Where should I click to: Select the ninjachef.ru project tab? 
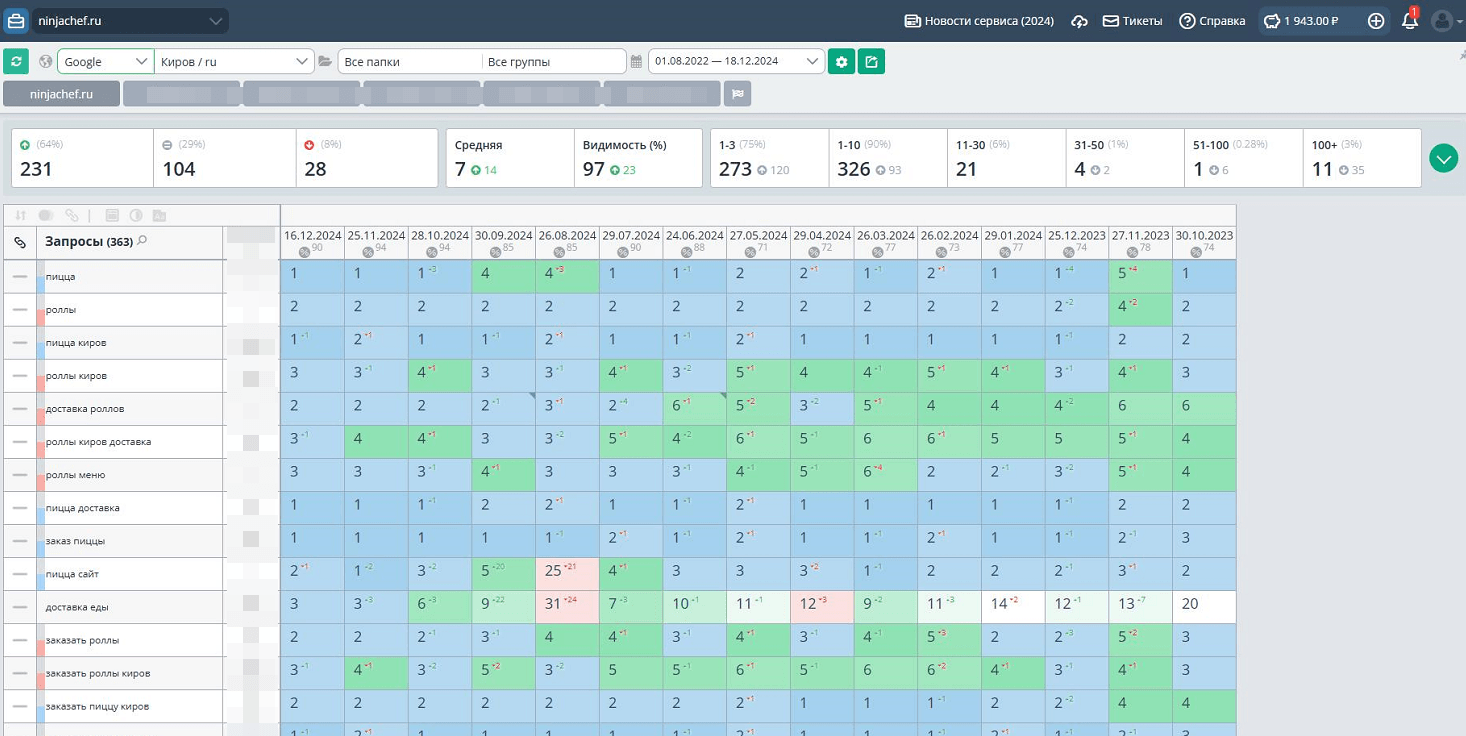[x=62, y=94]
